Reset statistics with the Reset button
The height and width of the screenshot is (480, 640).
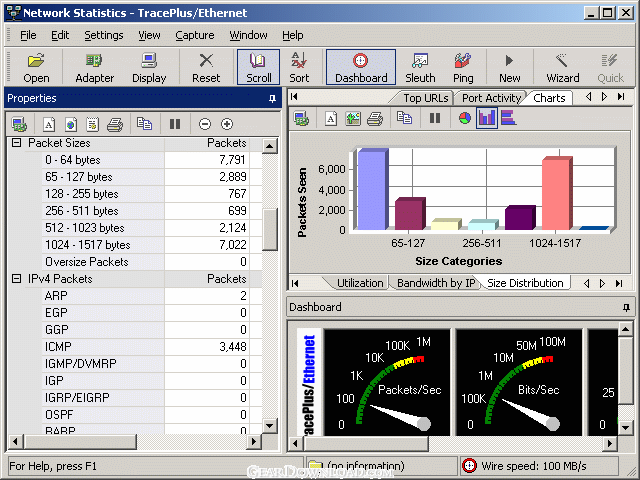click(206, 67)
